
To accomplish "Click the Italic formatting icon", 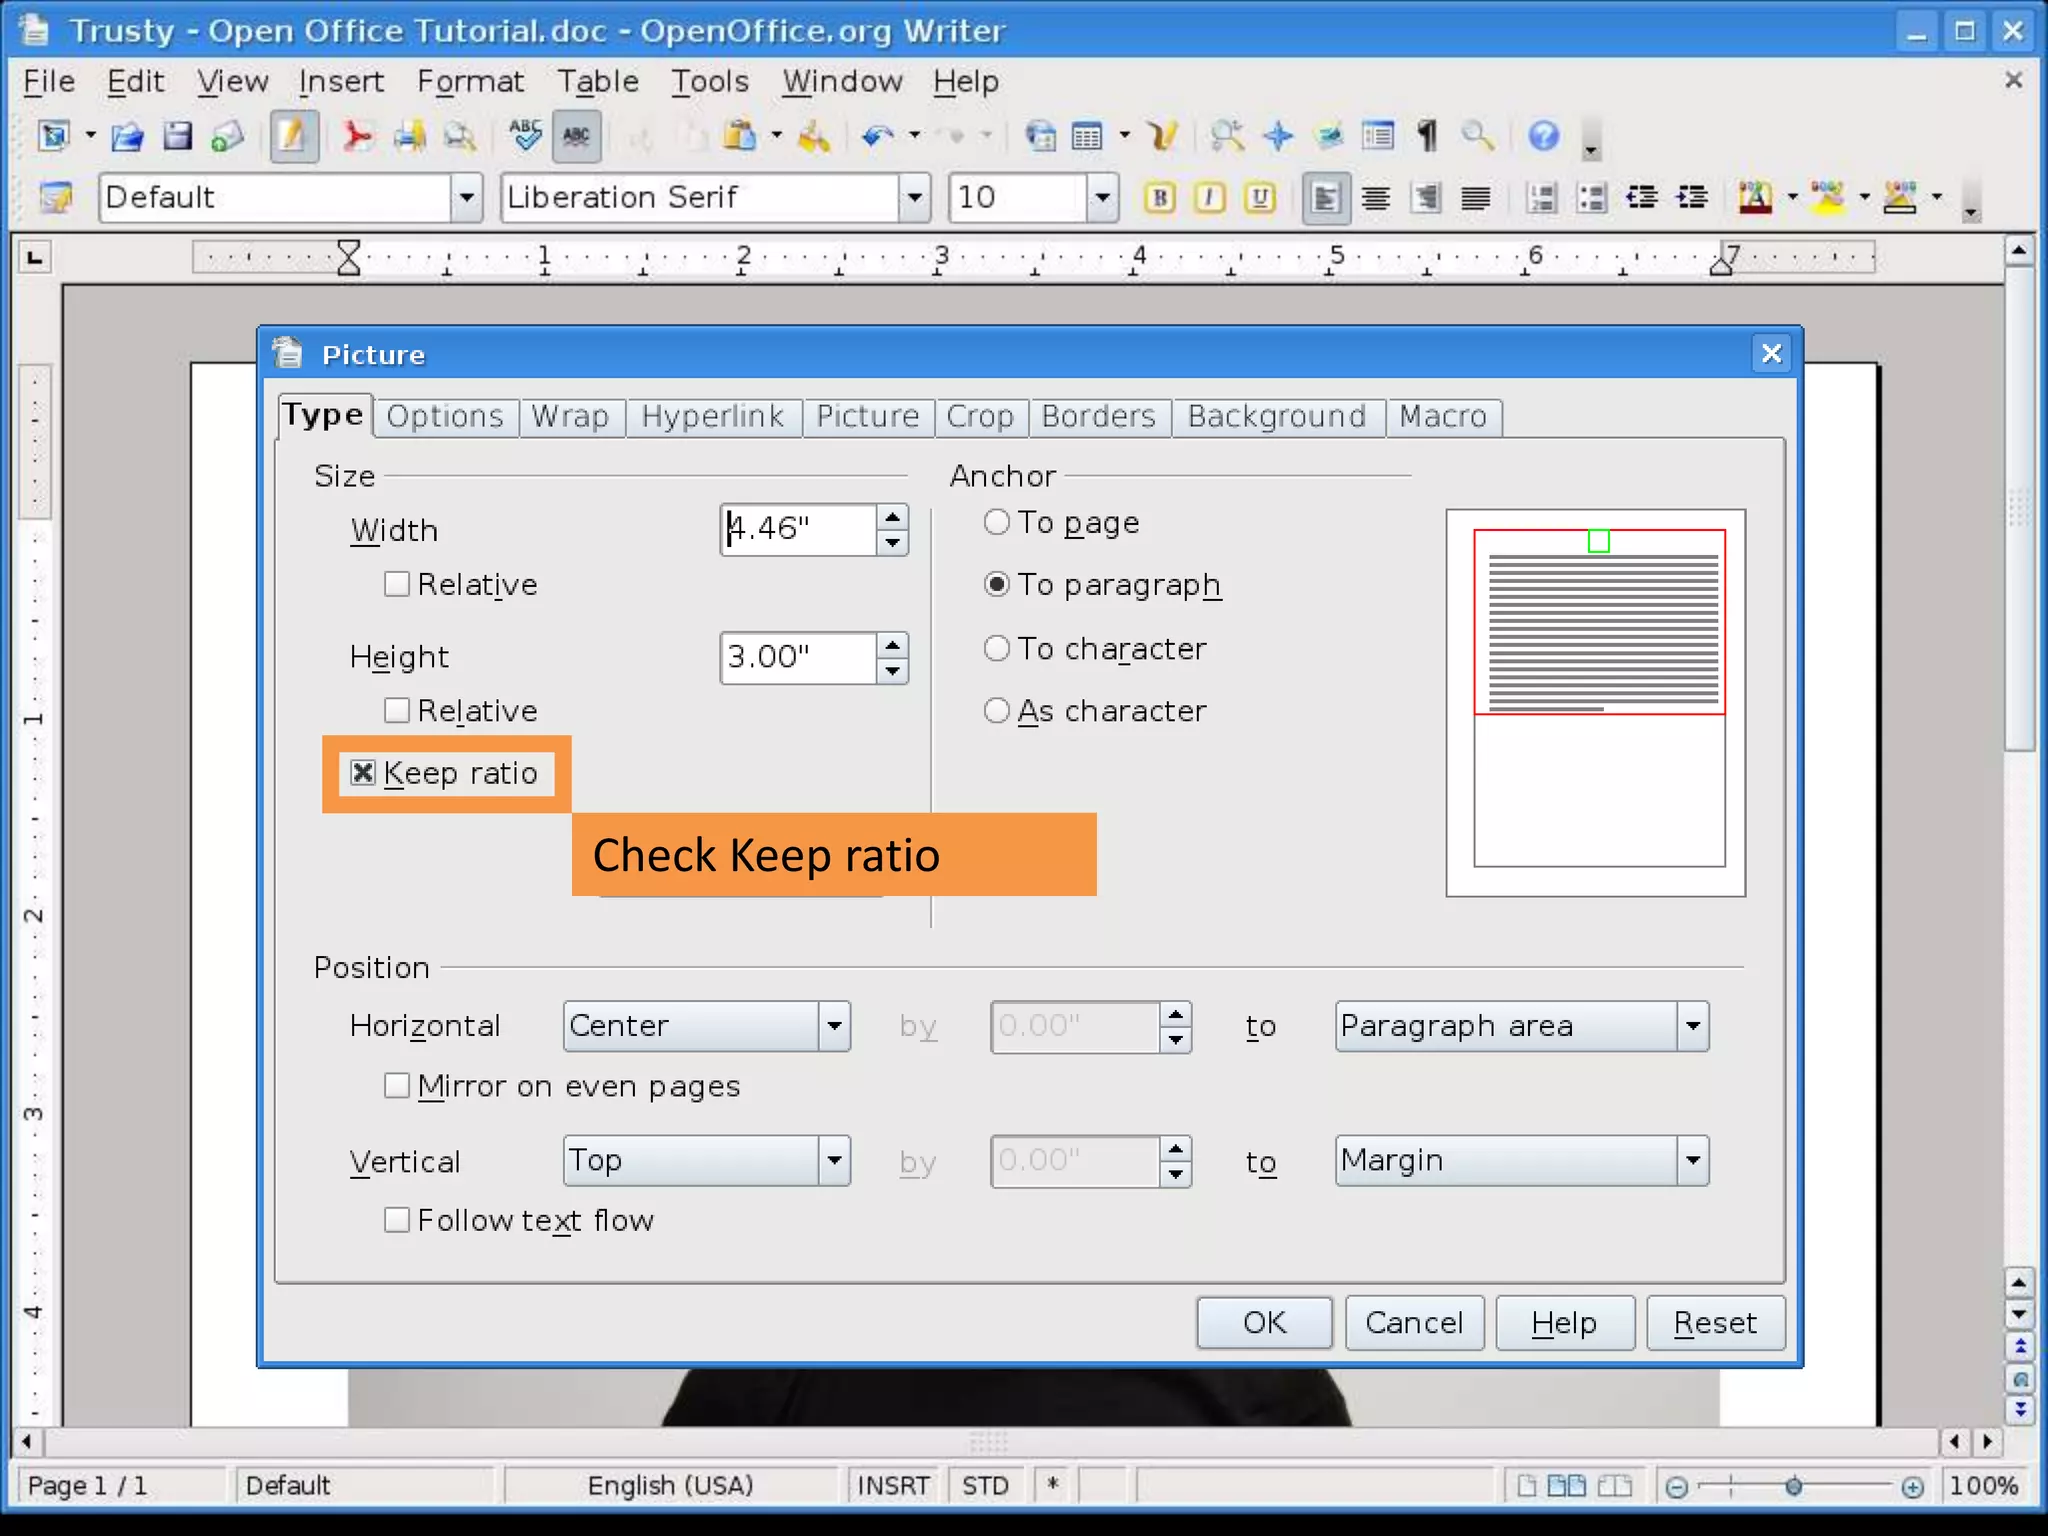I will (x=1210, y=198).
